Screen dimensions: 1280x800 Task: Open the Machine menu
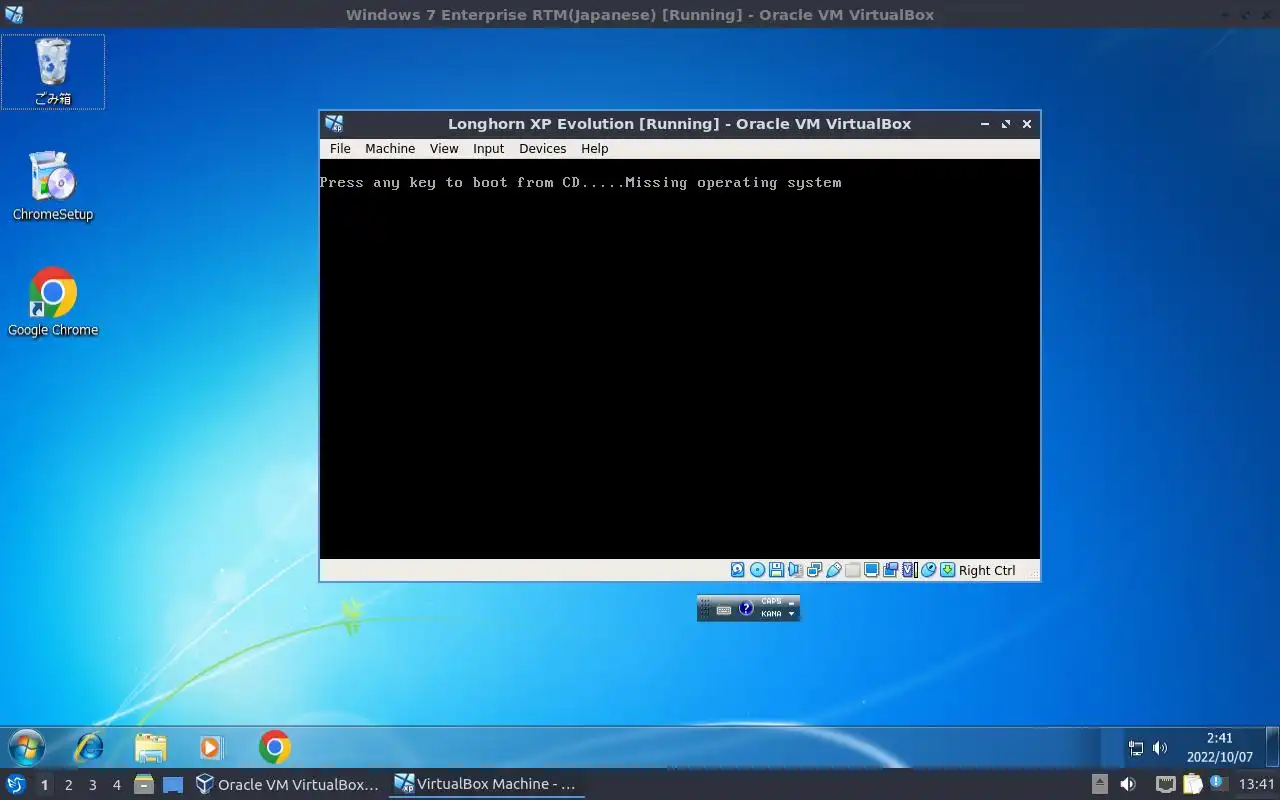[x=389, y=148]
